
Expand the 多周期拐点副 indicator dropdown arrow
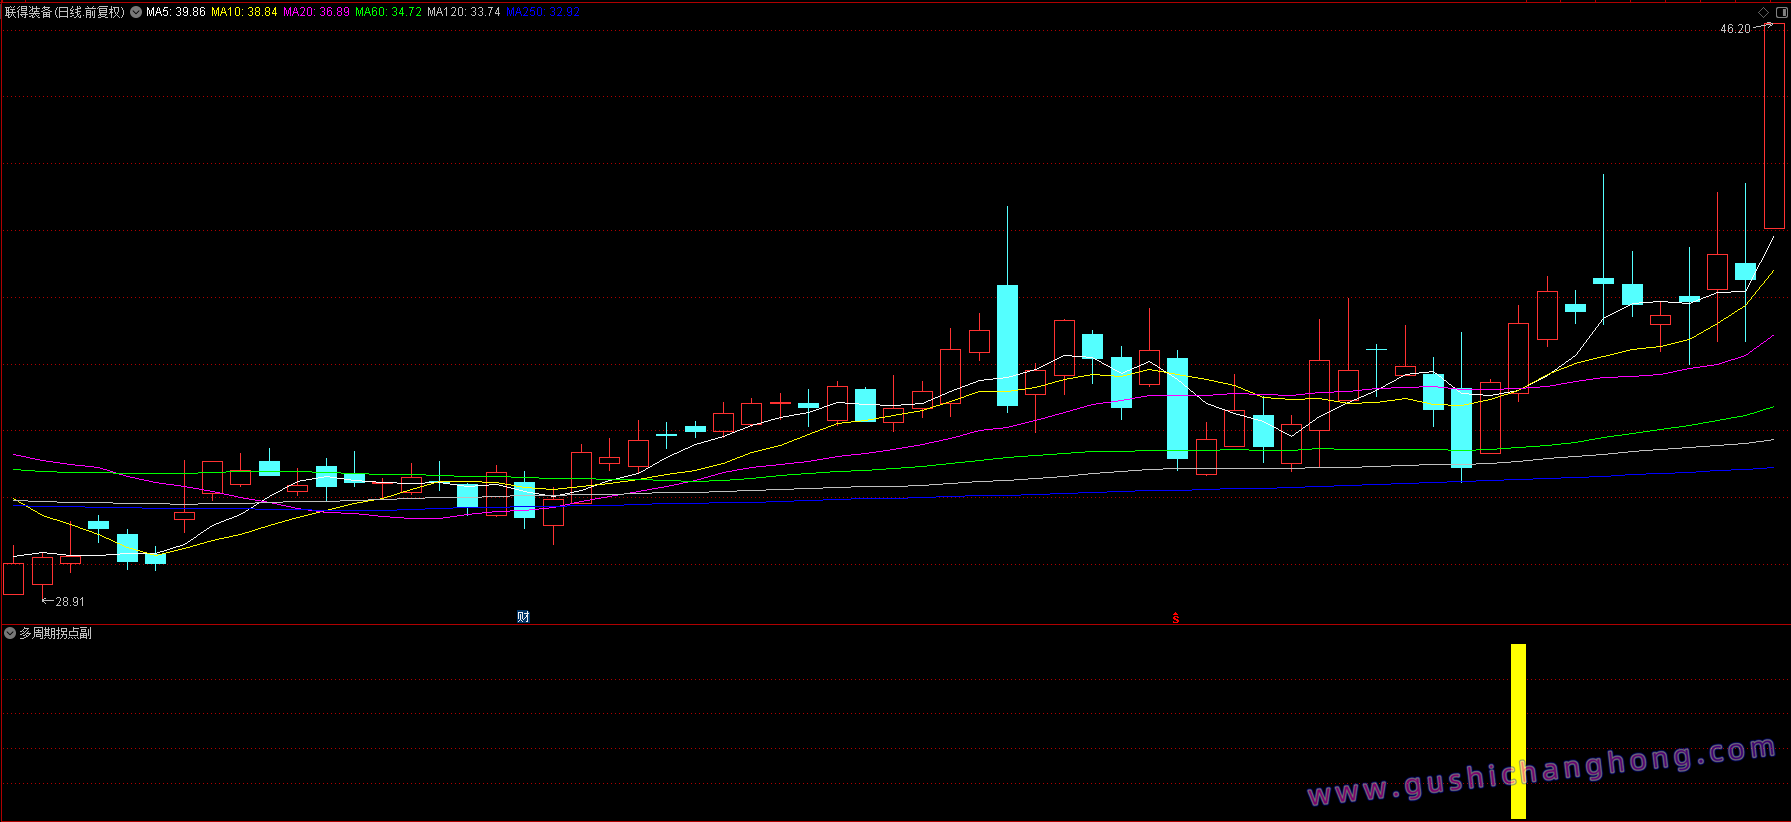click(x=10, y=633)
